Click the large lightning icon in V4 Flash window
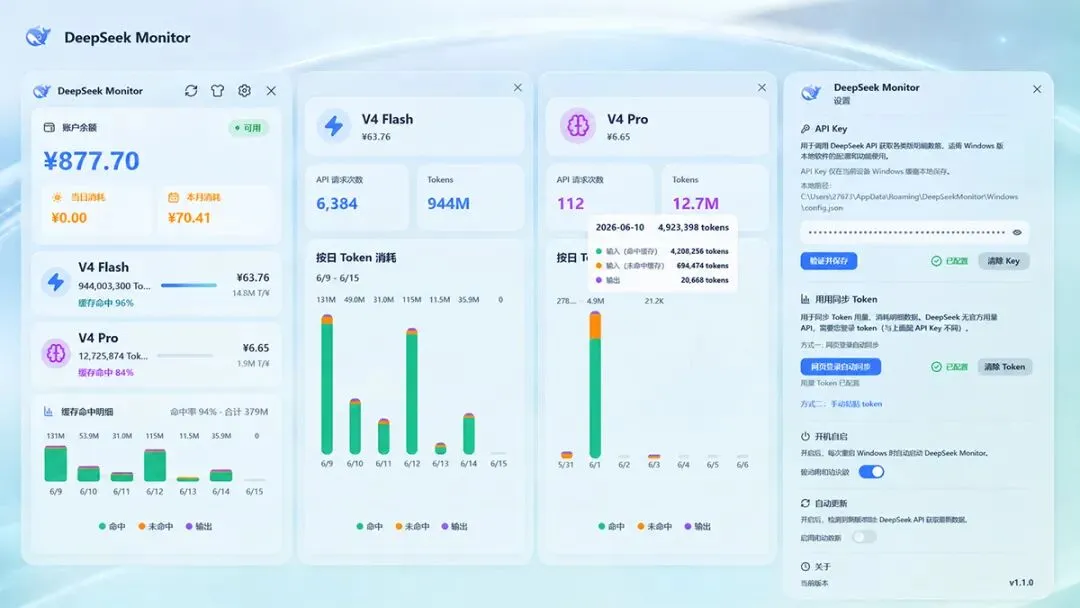Image resolution: width=1080 pixels, height=608 pixels. point(334,126)
